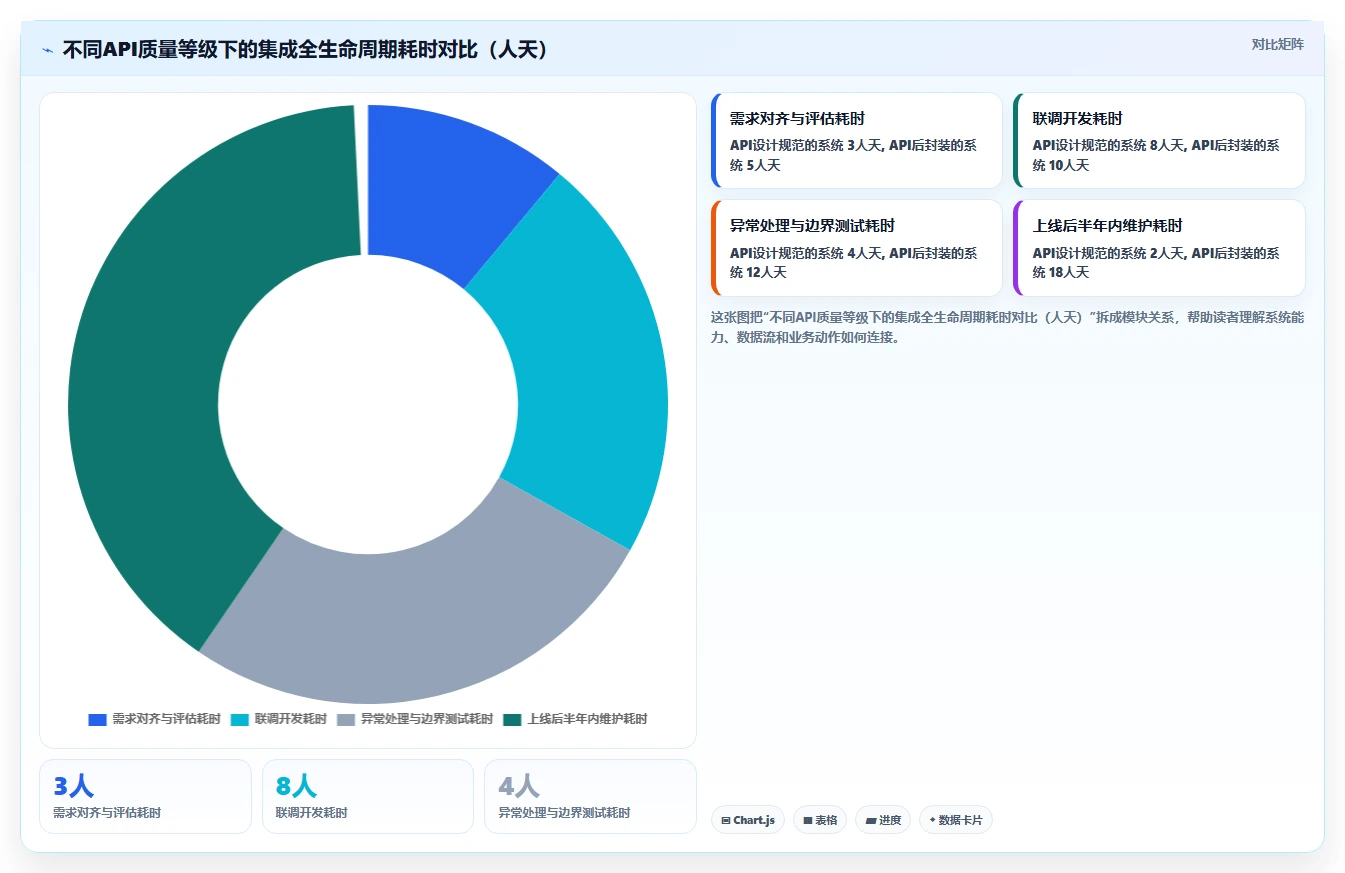Click legend text 需求对齐与评估耗时
The width and height of the screenshot is (1345, 873).
(166, 719)
